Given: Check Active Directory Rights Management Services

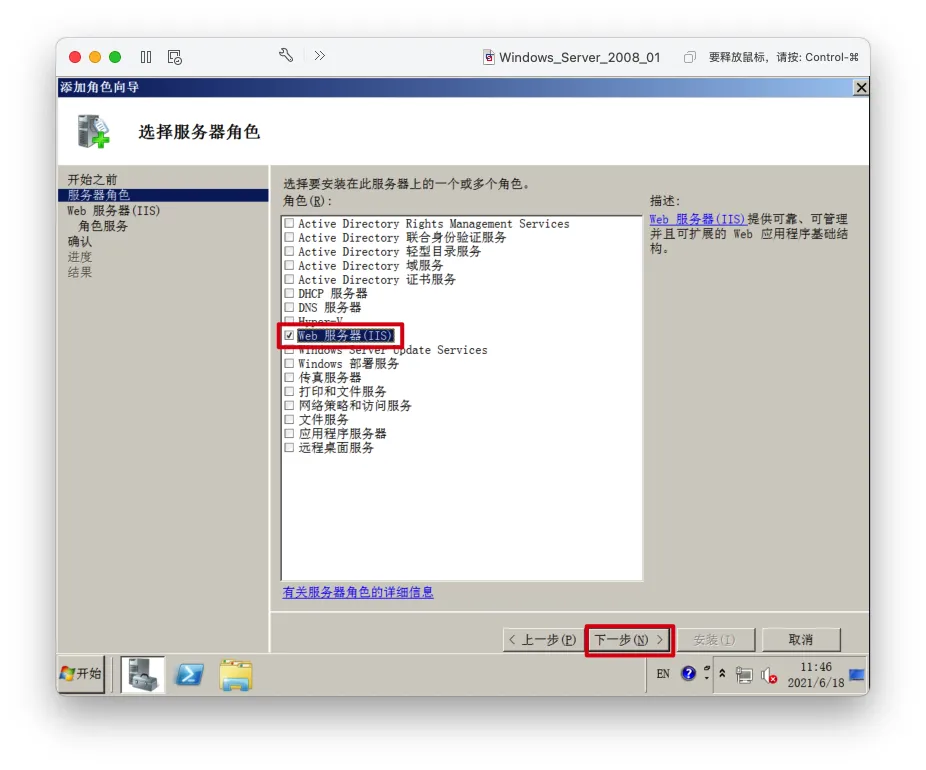Looking at the screenshot, I should point(289,223).
